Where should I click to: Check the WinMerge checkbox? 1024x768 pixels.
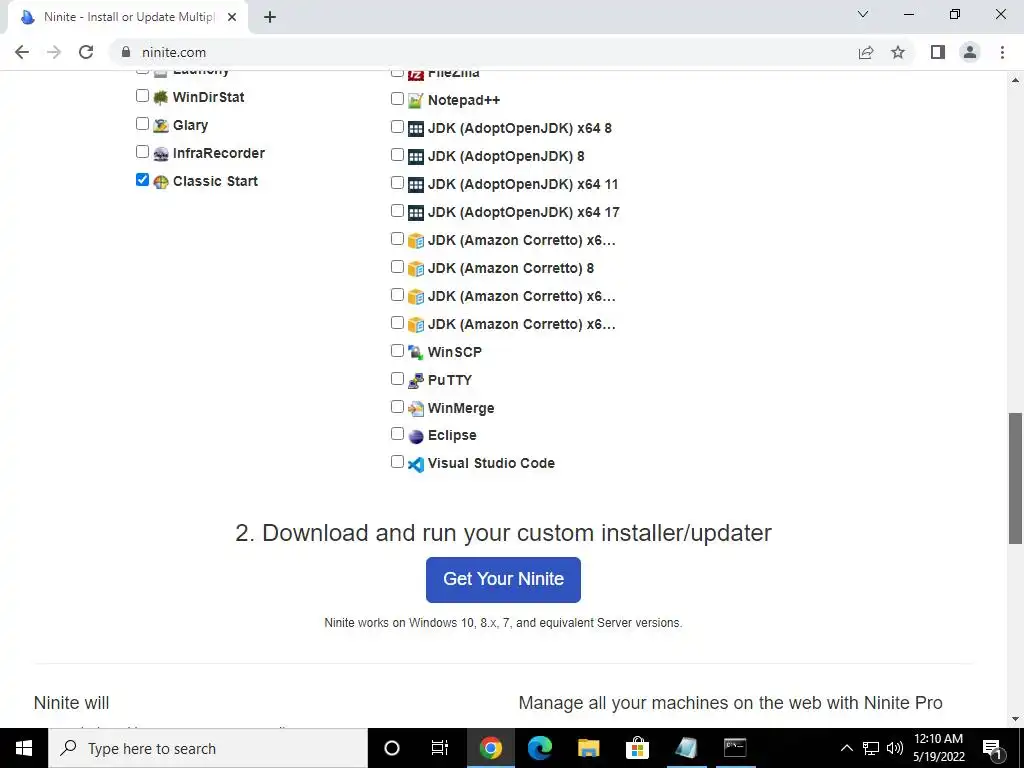(397, 407)
